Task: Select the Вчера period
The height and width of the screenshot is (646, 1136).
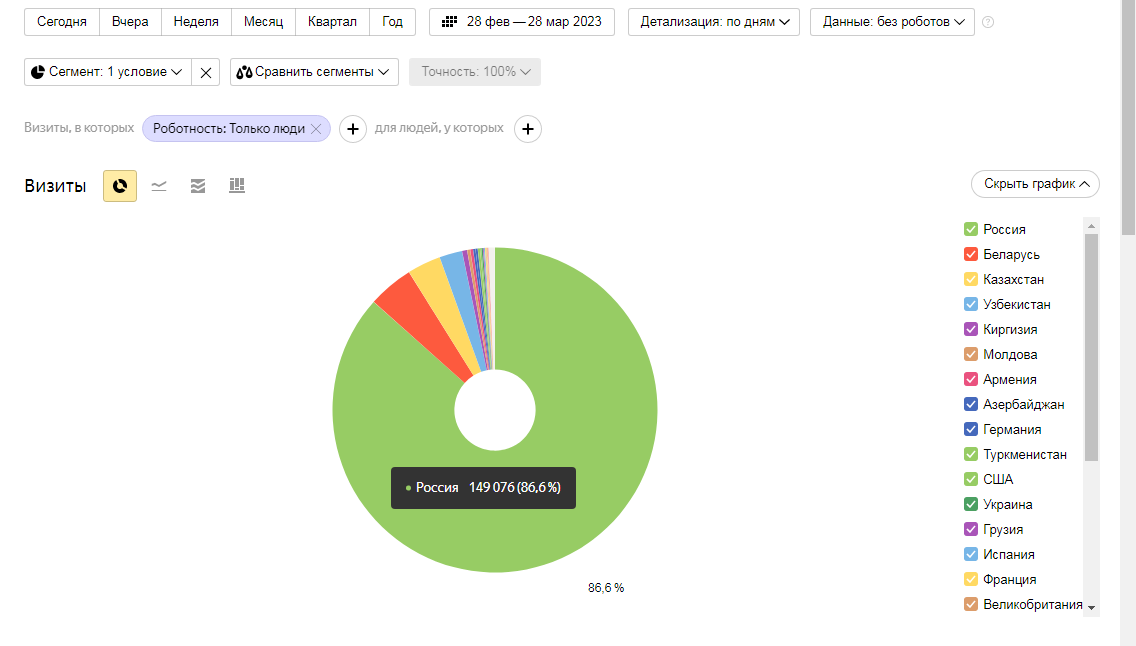Action: (130, 22)
